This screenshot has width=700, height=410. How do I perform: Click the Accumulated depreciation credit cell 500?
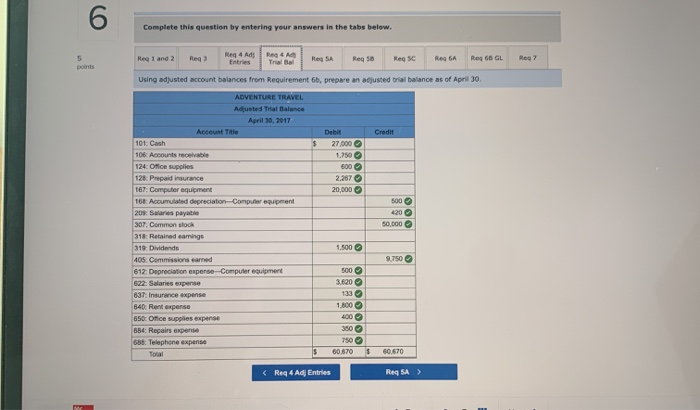[390, 201]
